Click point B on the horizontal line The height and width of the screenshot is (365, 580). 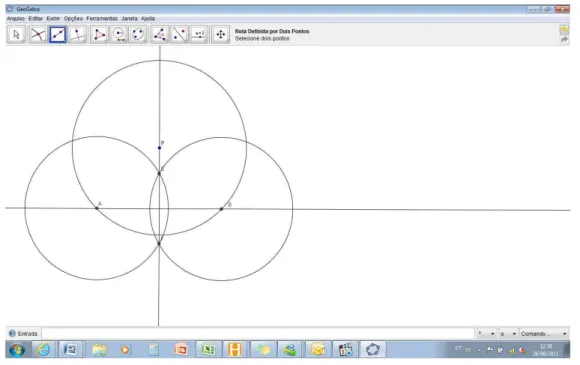click(221, 209)
